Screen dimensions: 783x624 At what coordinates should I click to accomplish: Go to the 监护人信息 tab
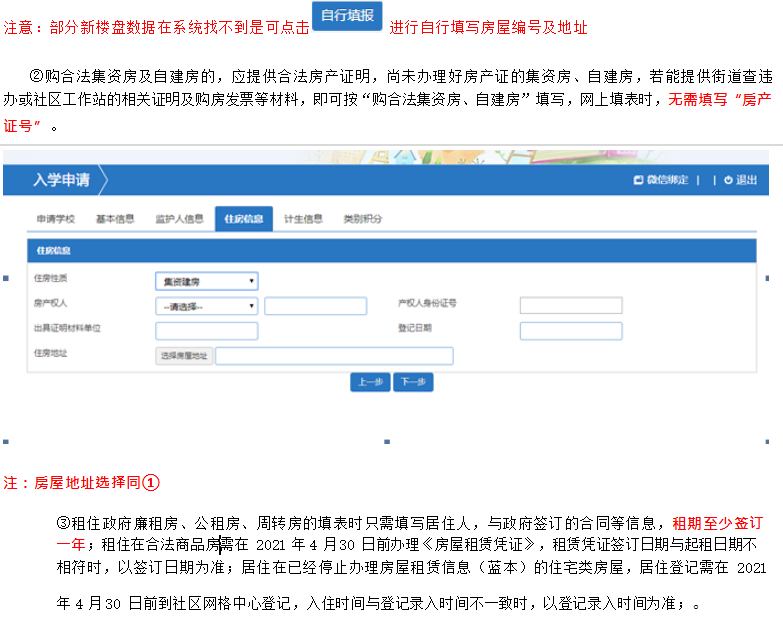179,219
